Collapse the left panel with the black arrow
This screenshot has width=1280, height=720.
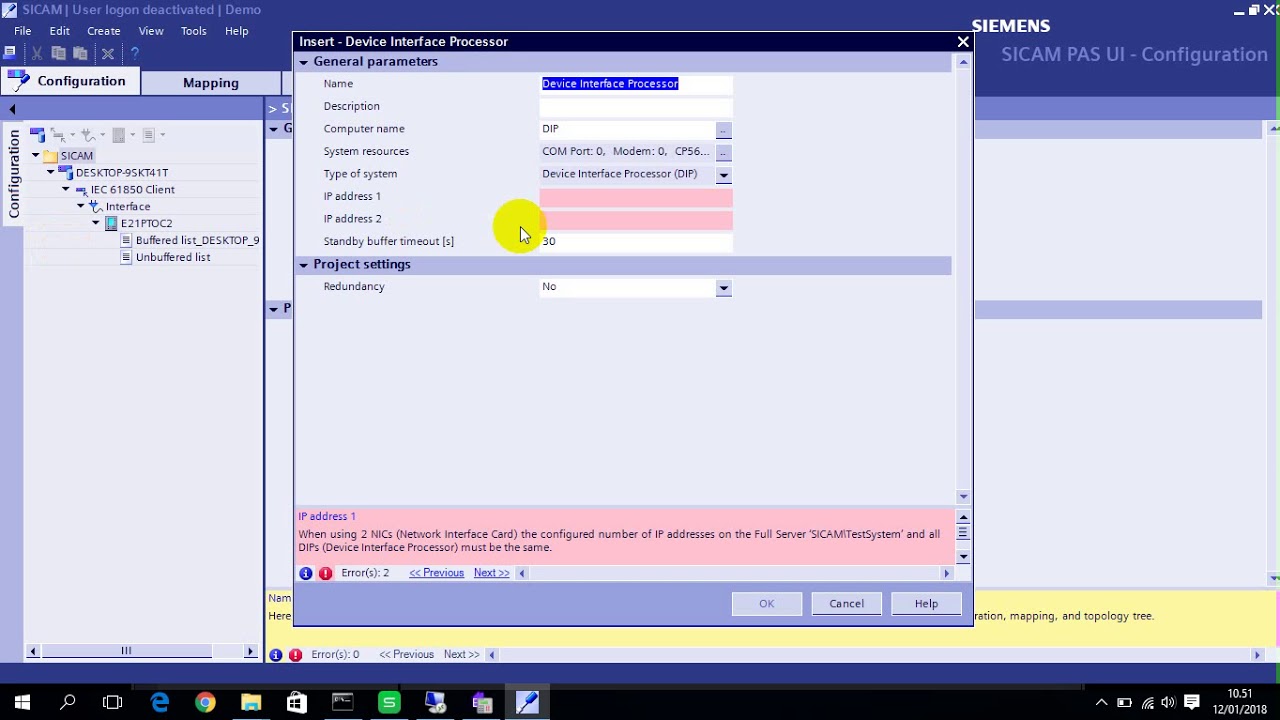[x=12, y=108]
